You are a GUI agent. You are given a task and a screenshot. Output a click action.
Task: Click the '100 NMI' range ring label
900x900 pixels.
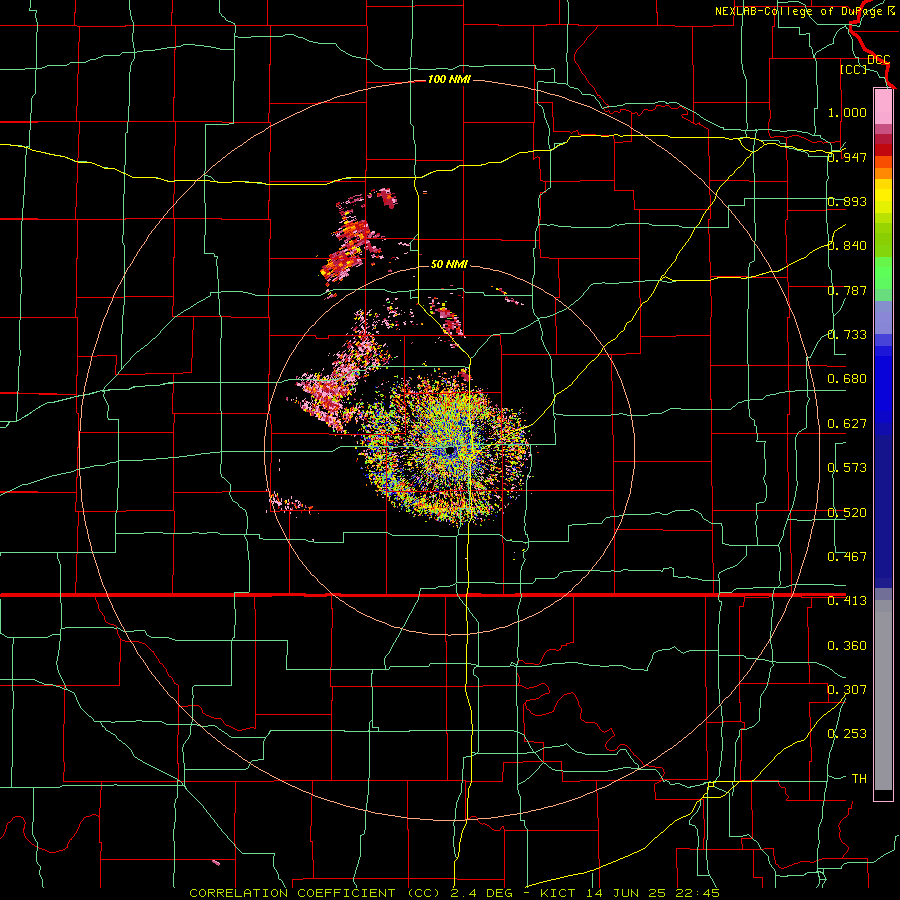tap(449, 79)
